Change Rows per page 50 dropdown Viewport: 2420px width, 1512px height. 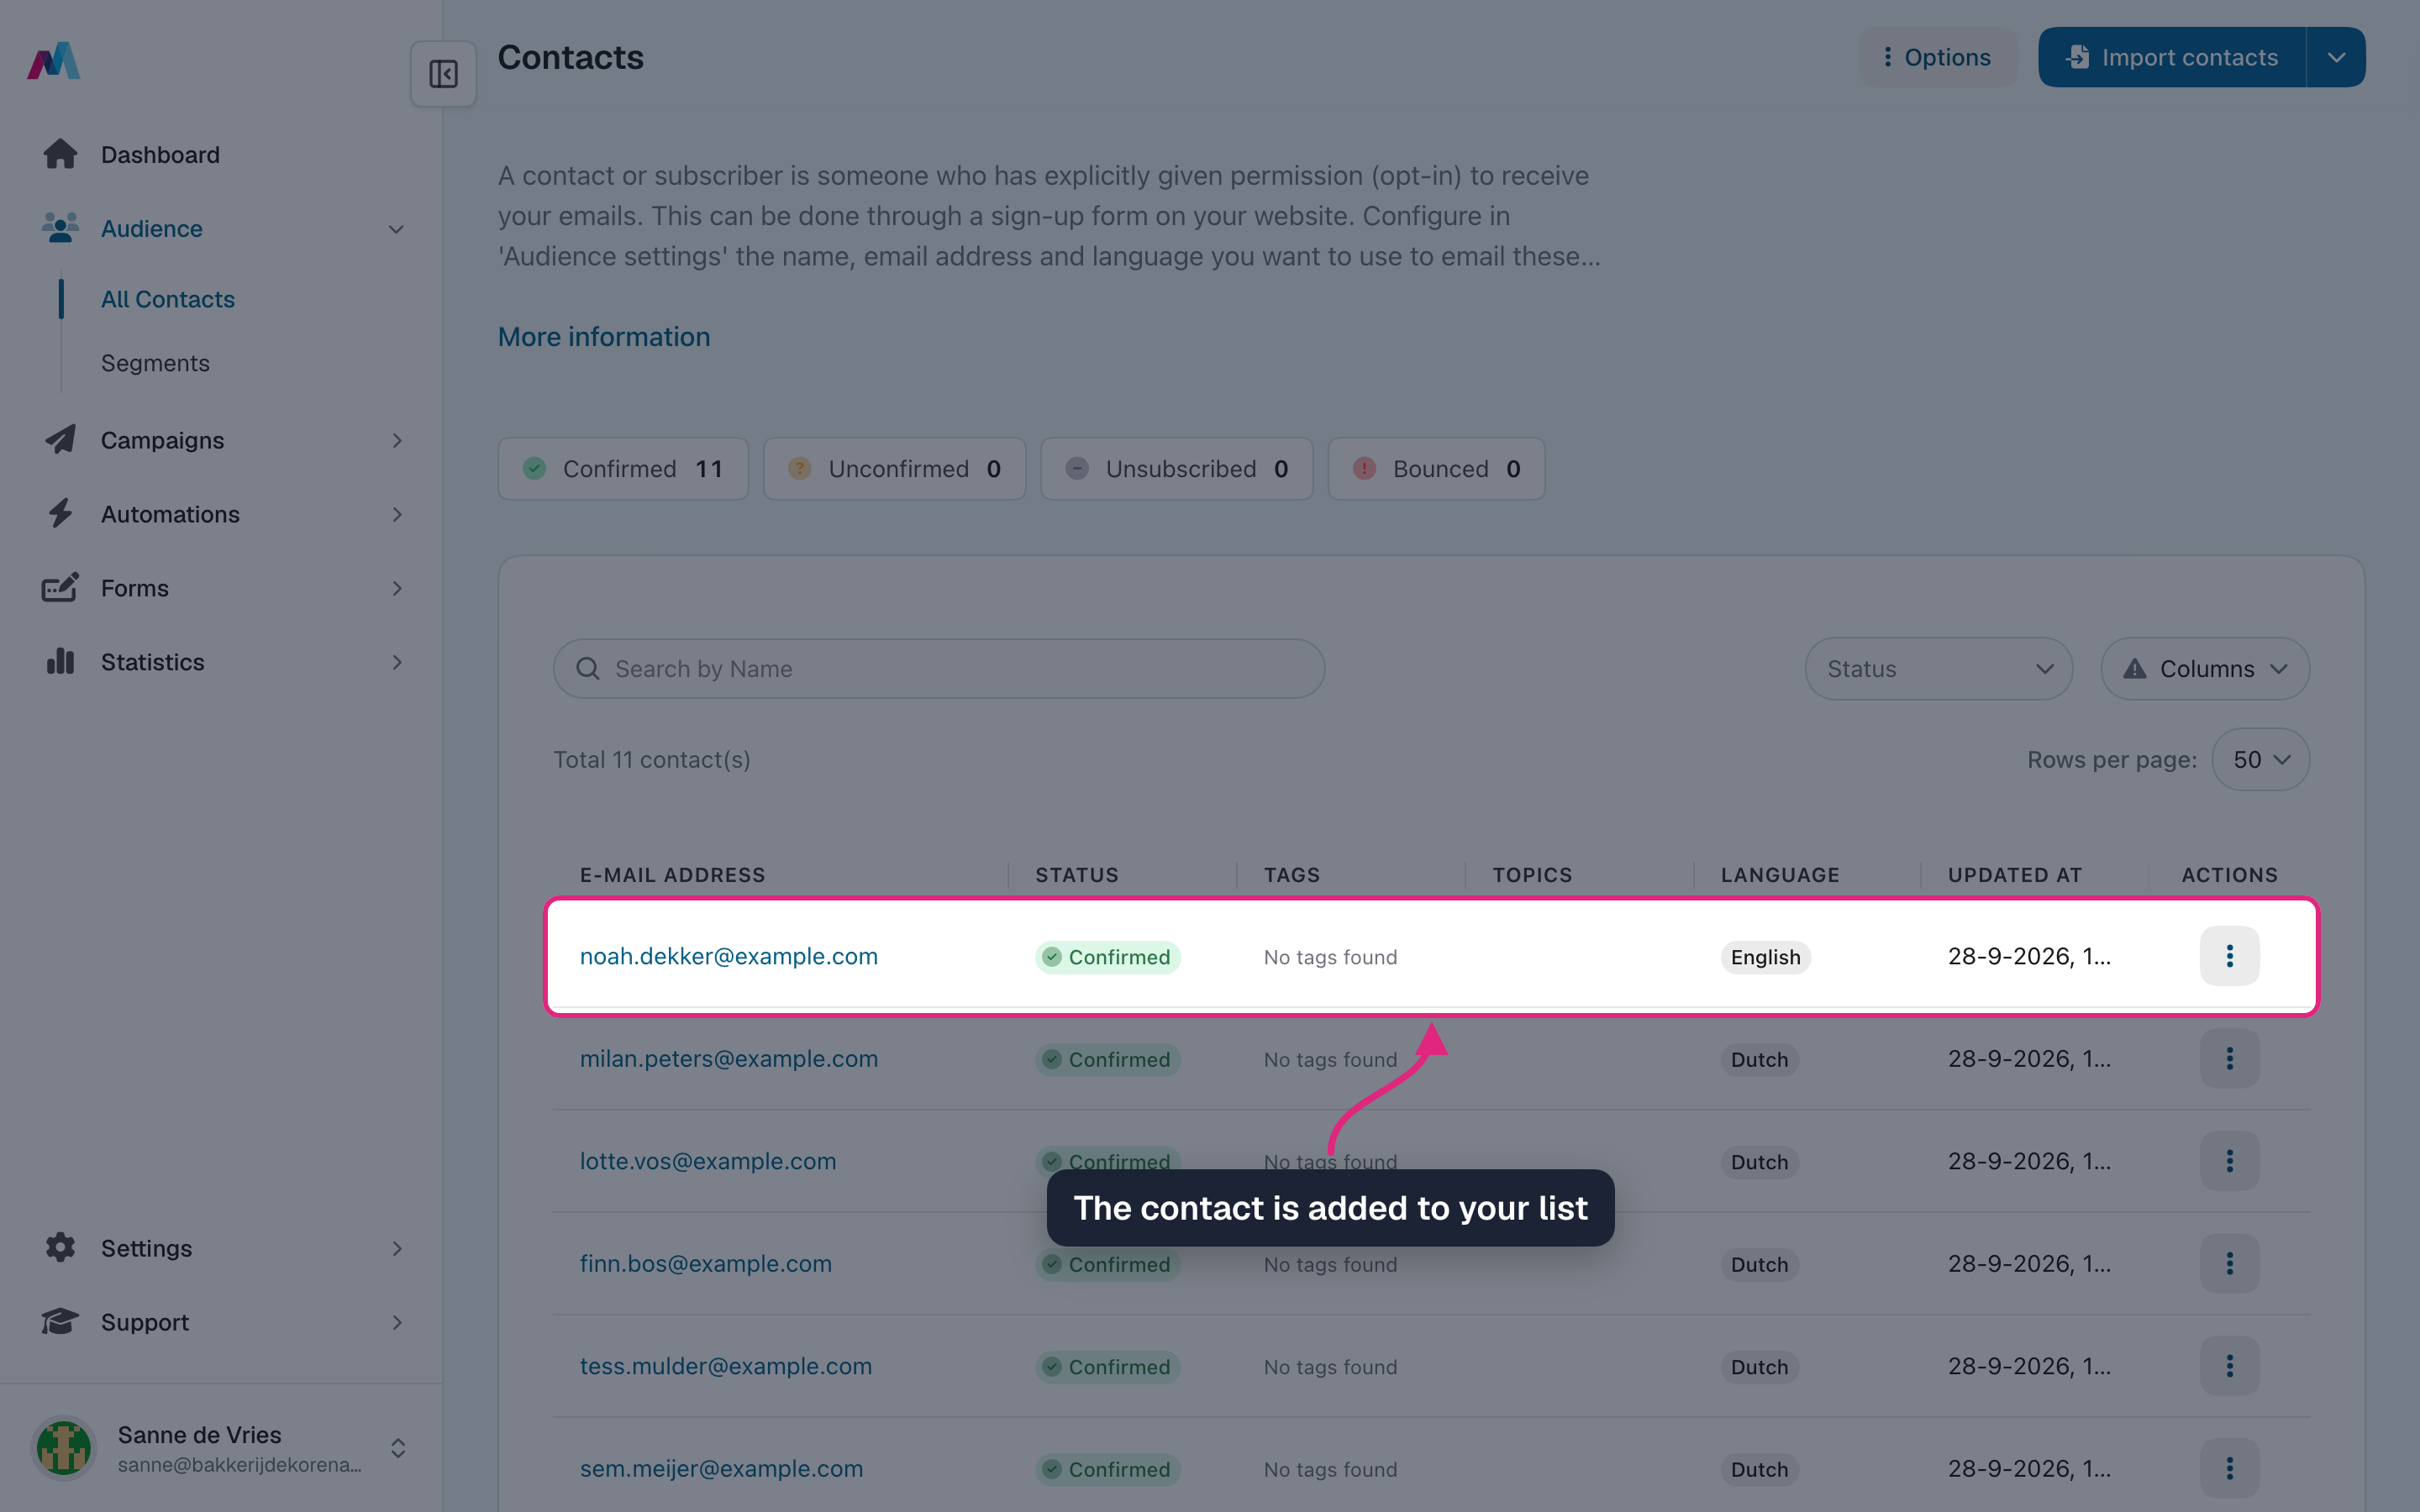(2260, 760)
